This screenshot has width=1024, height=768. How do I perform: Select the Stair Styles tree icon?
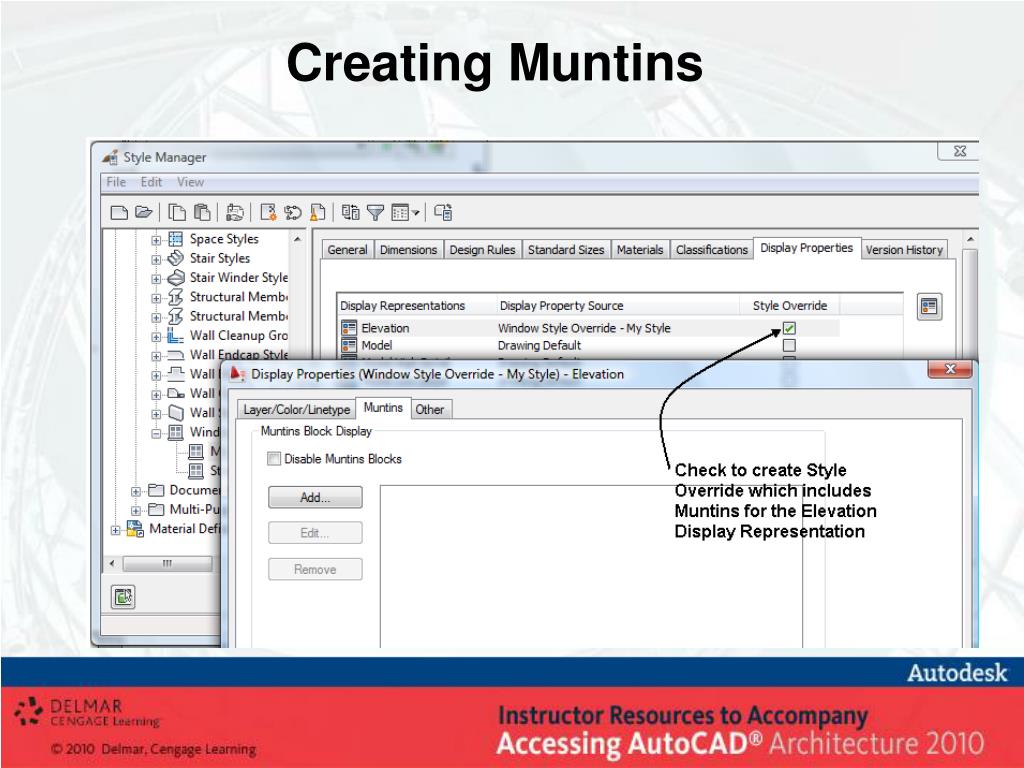click(176, 258)
